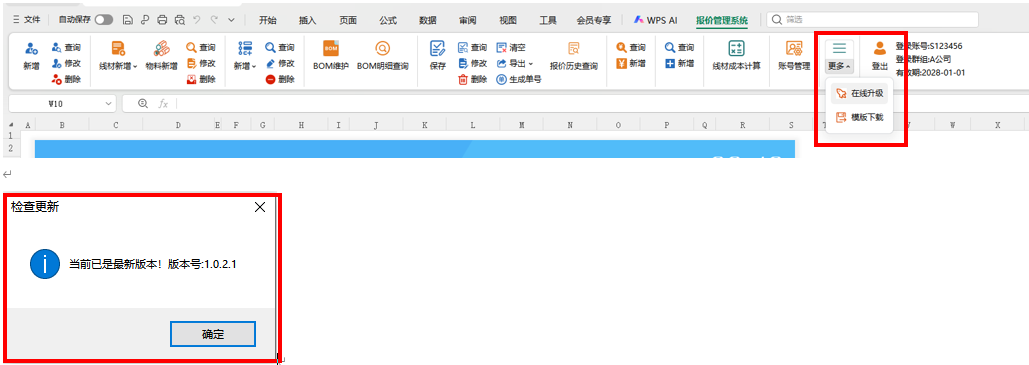
Task: Click the zoom magnifier in formula bar
Action: click(142, 104)
